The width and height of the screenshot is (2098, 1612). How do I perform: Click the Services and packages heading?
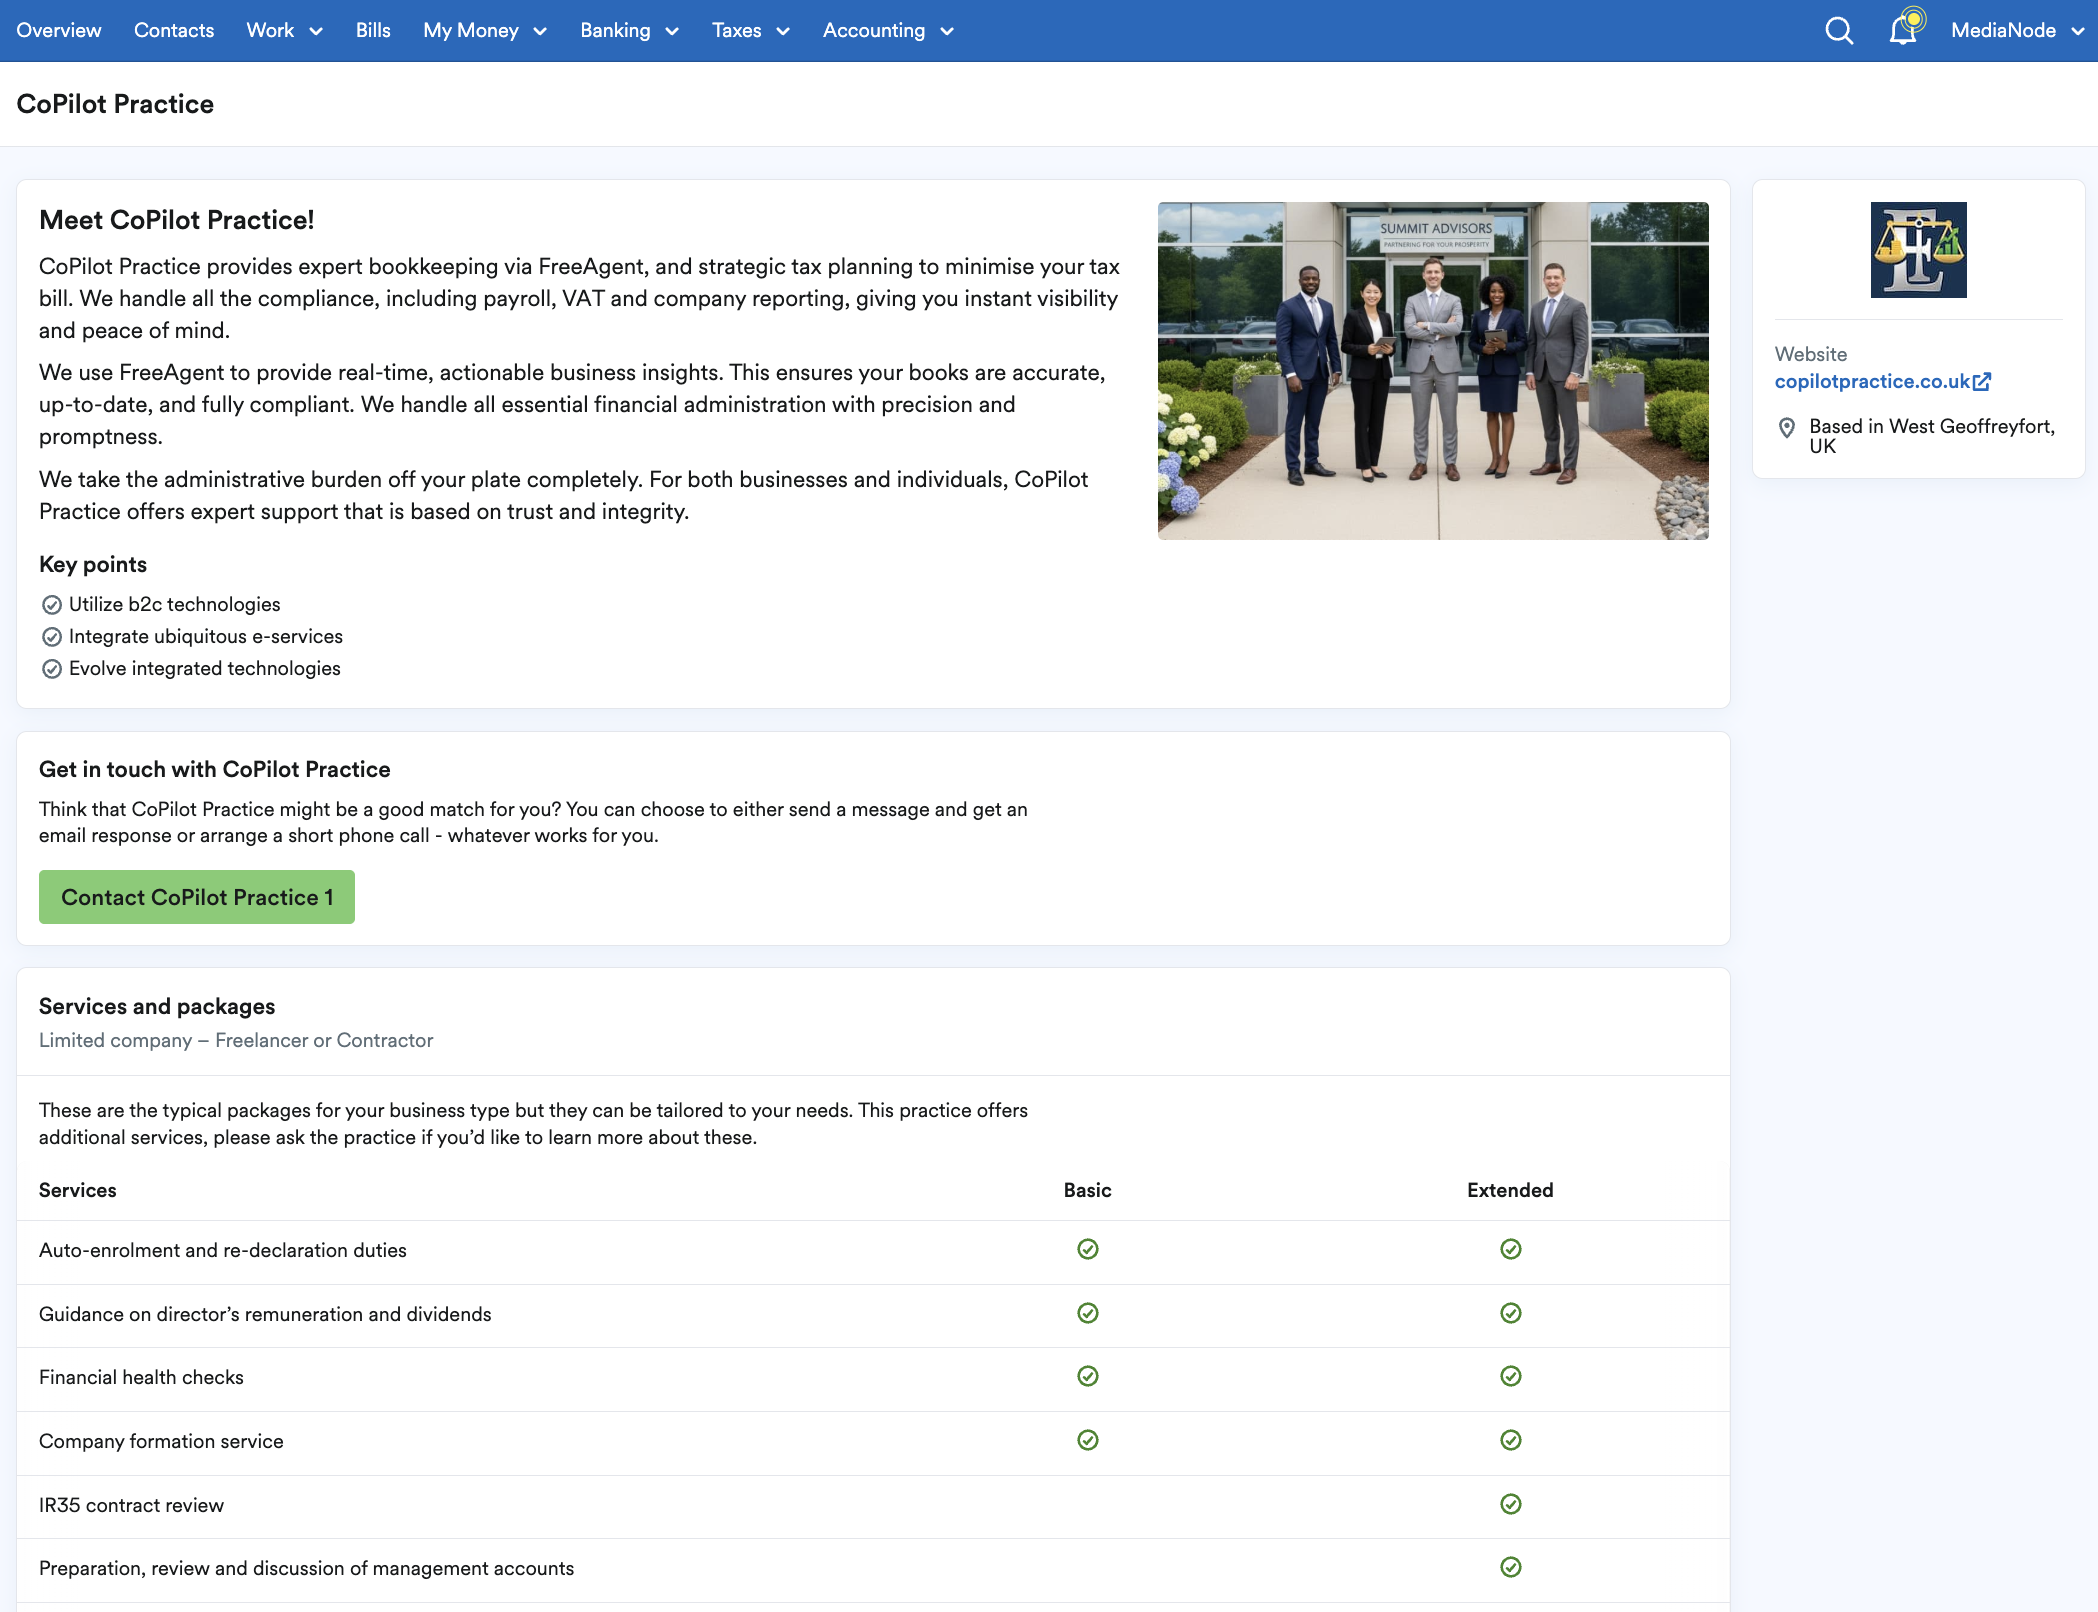(157, 1006)
